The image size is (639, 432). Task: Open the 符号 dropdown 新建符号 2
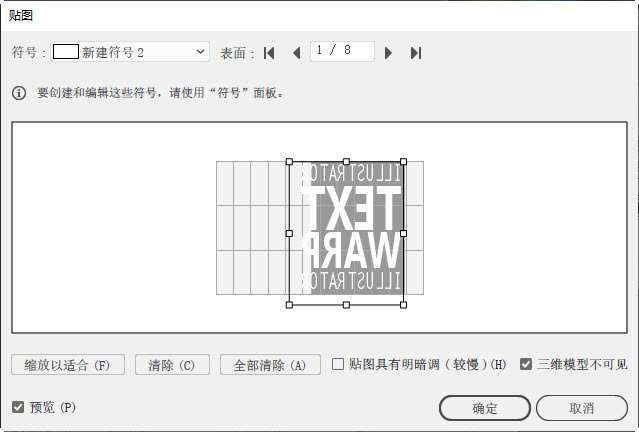(x=130, y=52)
